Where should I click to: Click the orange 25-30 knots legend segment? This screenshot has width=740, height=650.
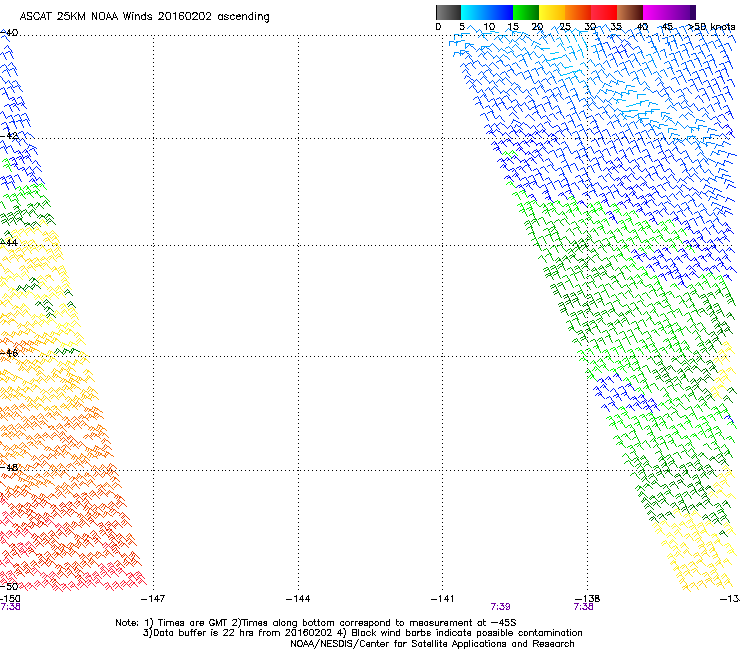tap(578, 12)
